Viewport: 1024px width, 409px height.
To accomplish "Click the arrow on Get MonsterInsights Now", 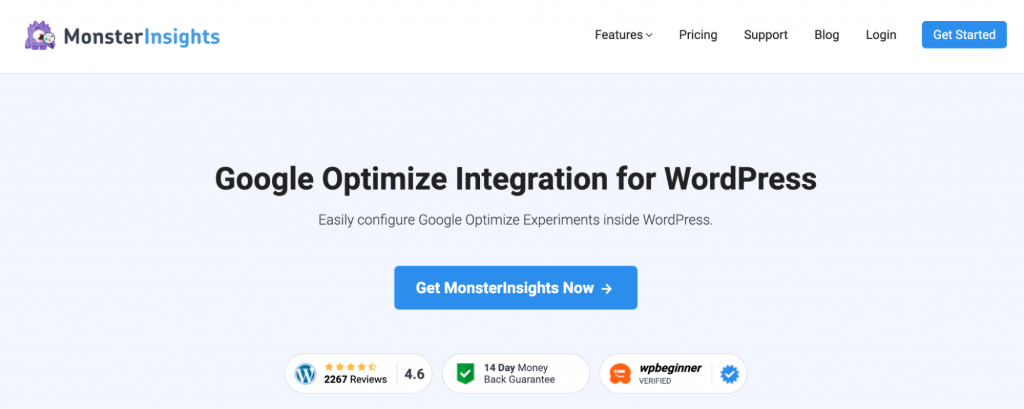I will pyautogui.click(x=607, y=288).
